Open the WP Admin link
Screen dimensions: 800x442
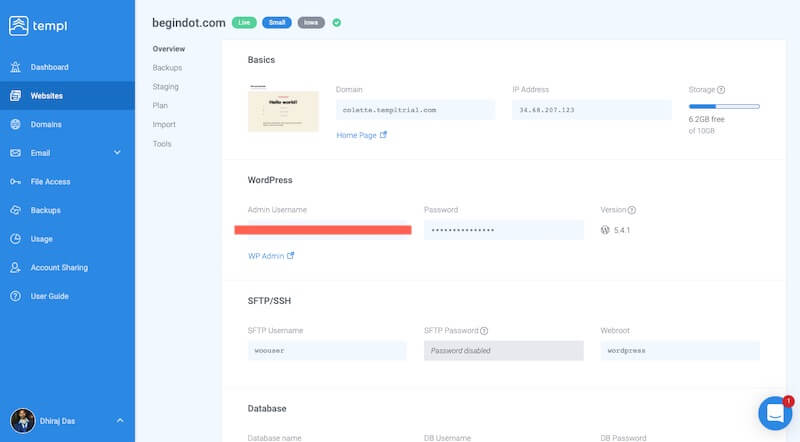(266, 256)
